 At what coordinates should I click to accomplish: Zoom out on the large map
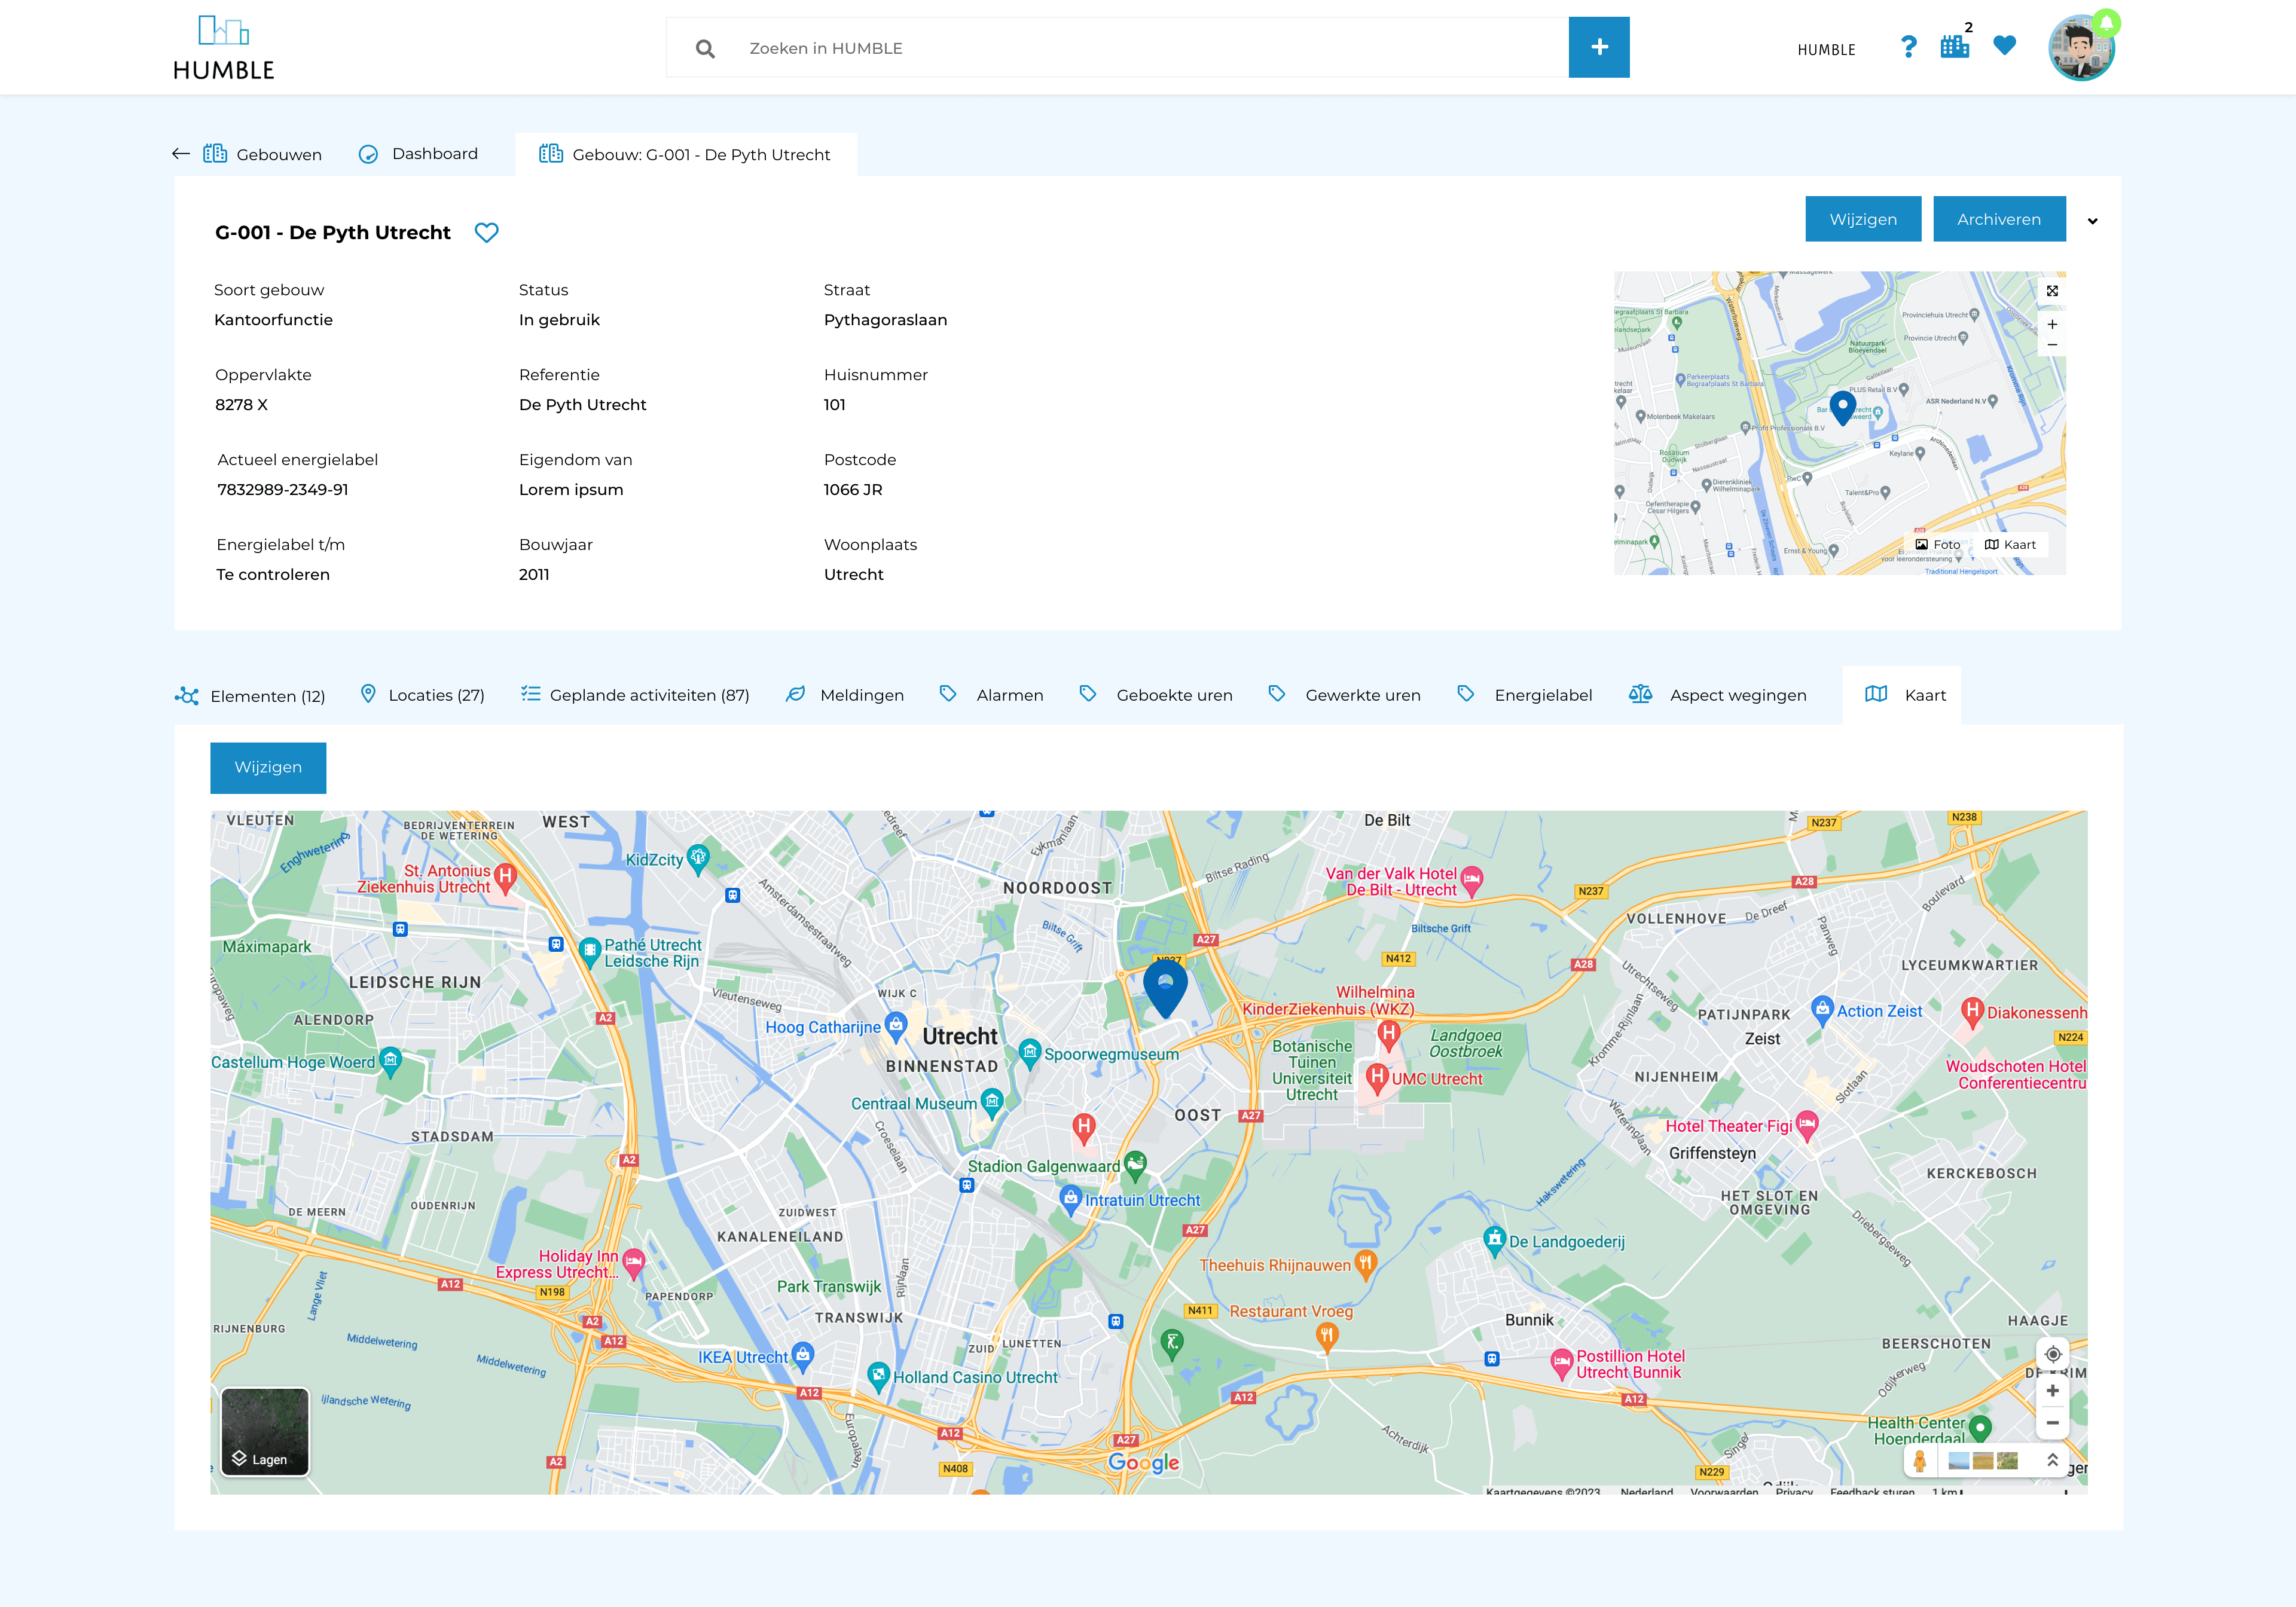tap(2052, 1422)
